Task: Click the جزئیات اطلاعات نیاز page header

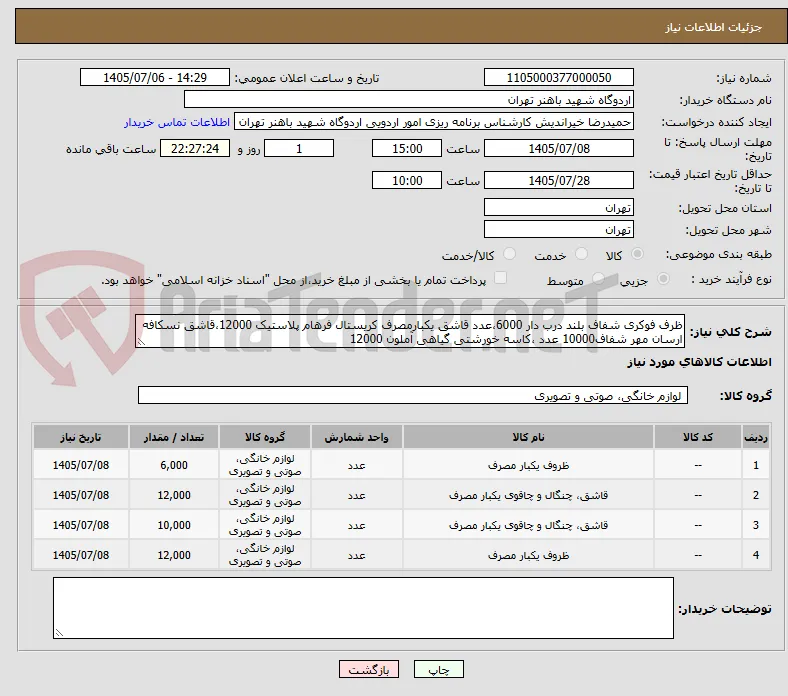Action: 713,27
